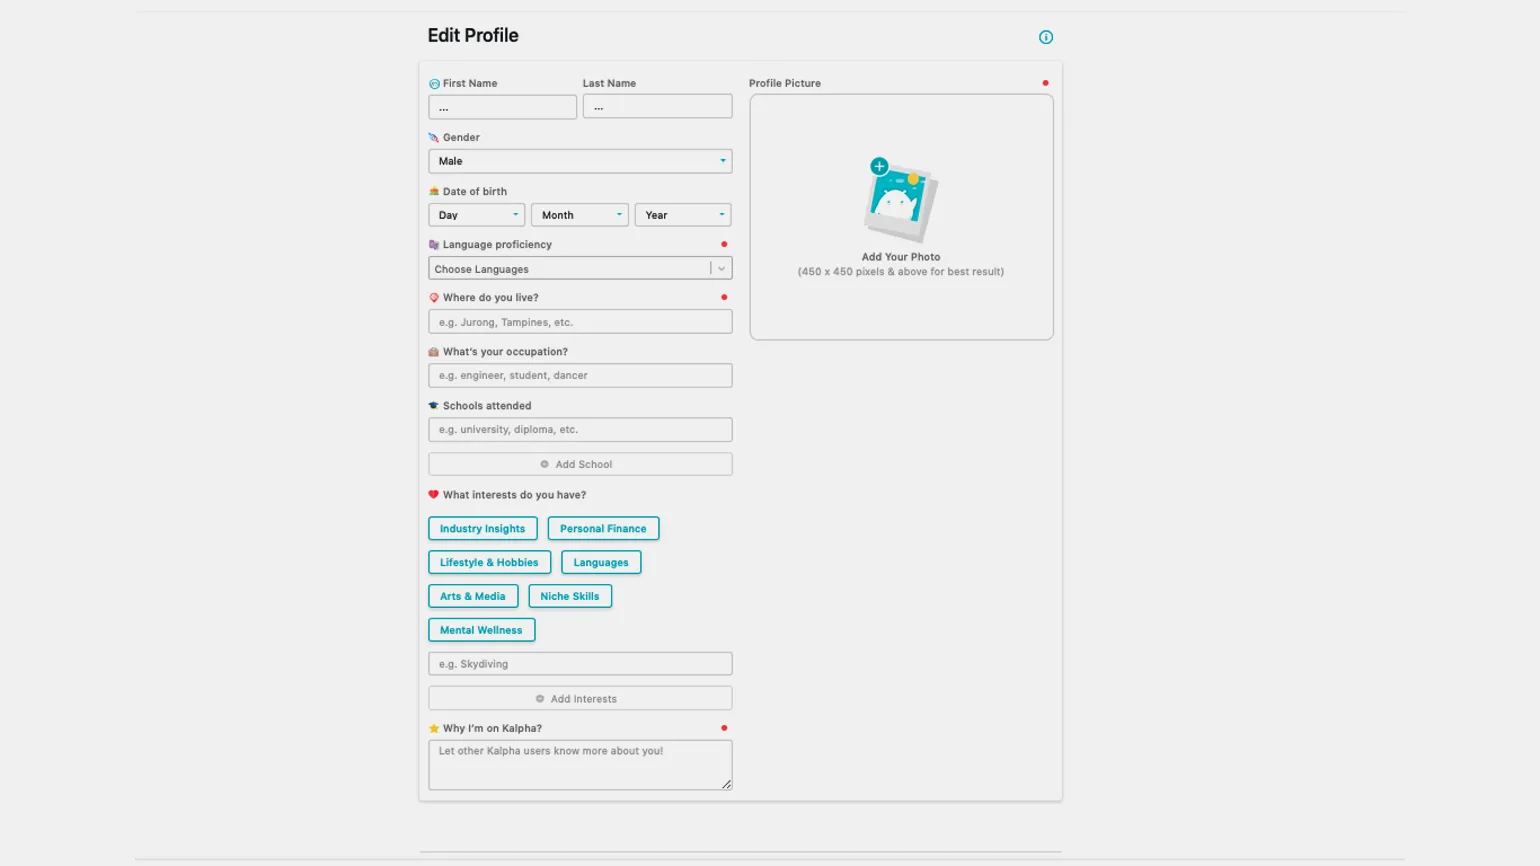This screenshot has width=1540, height=866.
Task: Click the add photo plus icon
Action: pos(879,166)
